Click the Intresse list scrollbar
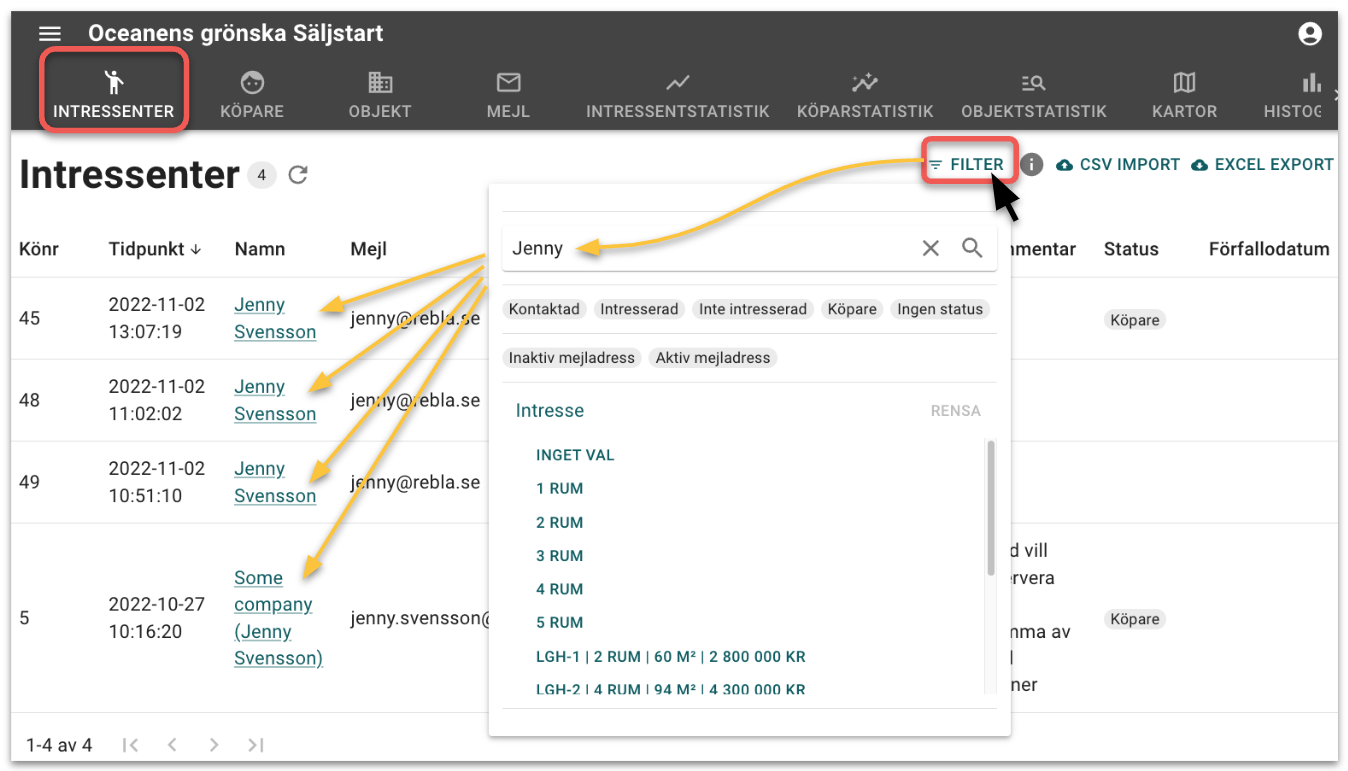Image resolution: width=1348 pixels, height=771 pixels. [990, 508]
